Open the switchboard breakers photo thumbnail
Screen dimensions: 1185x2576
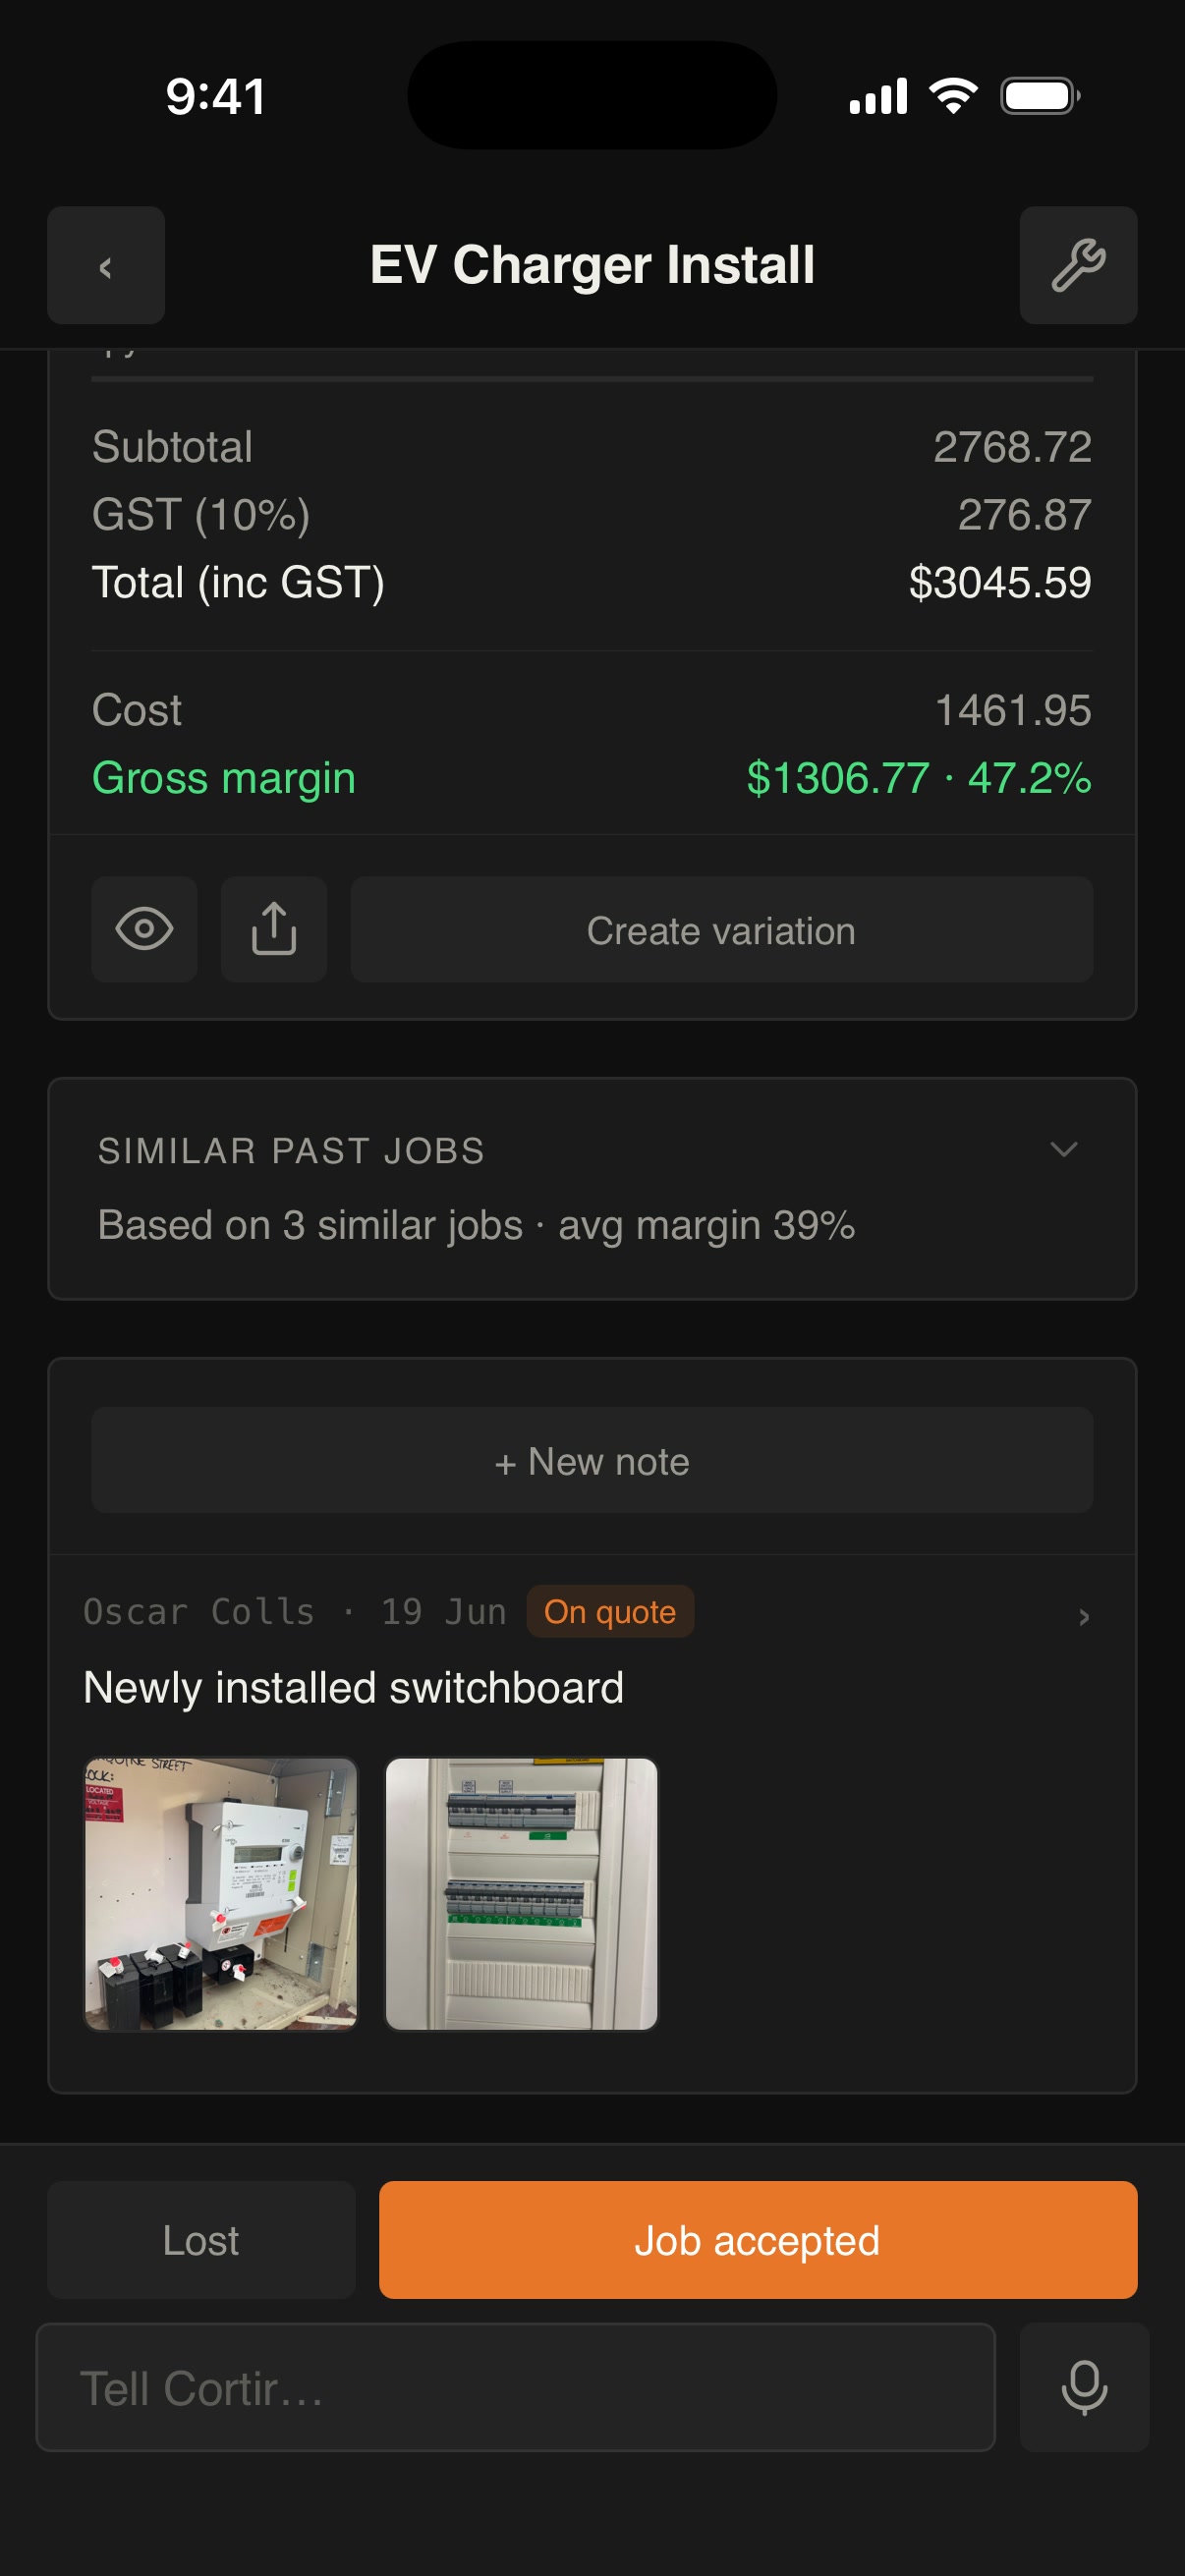pos(522,1894)
